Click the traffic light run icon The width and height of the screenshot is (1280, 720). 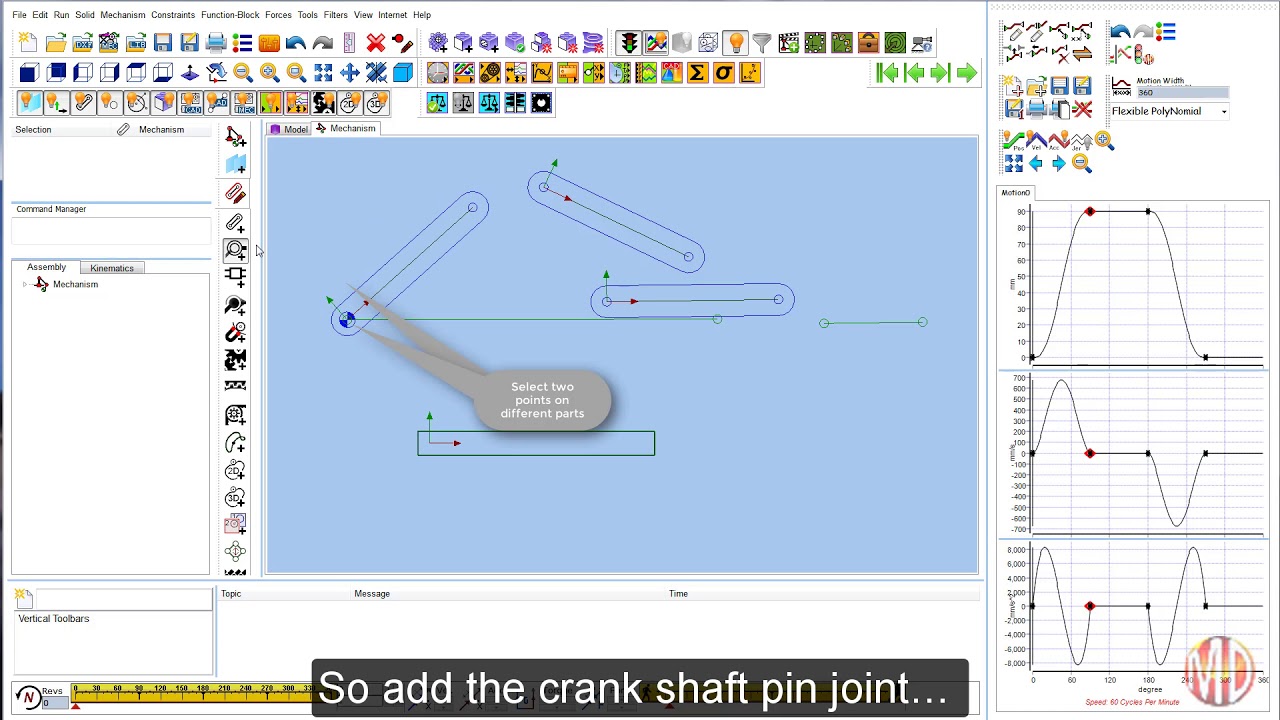629,43
